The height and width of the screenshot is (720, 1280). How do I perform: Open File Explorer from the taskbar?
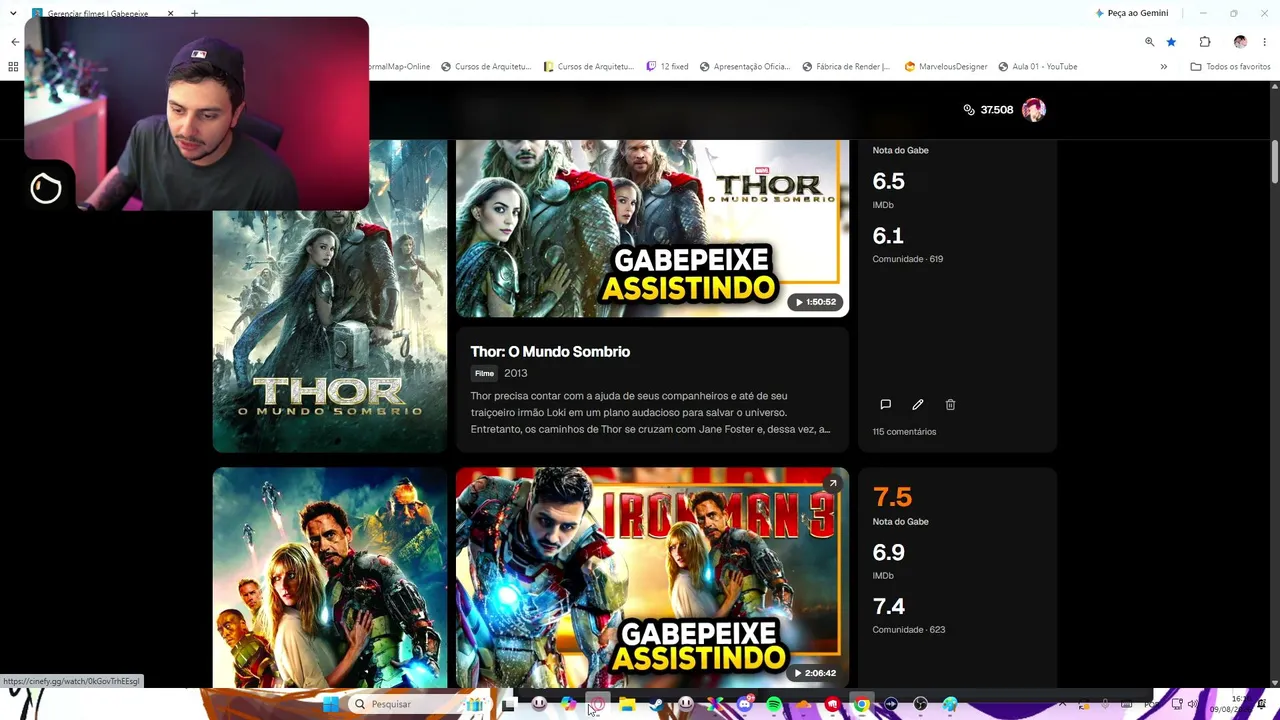pos(627,704)
